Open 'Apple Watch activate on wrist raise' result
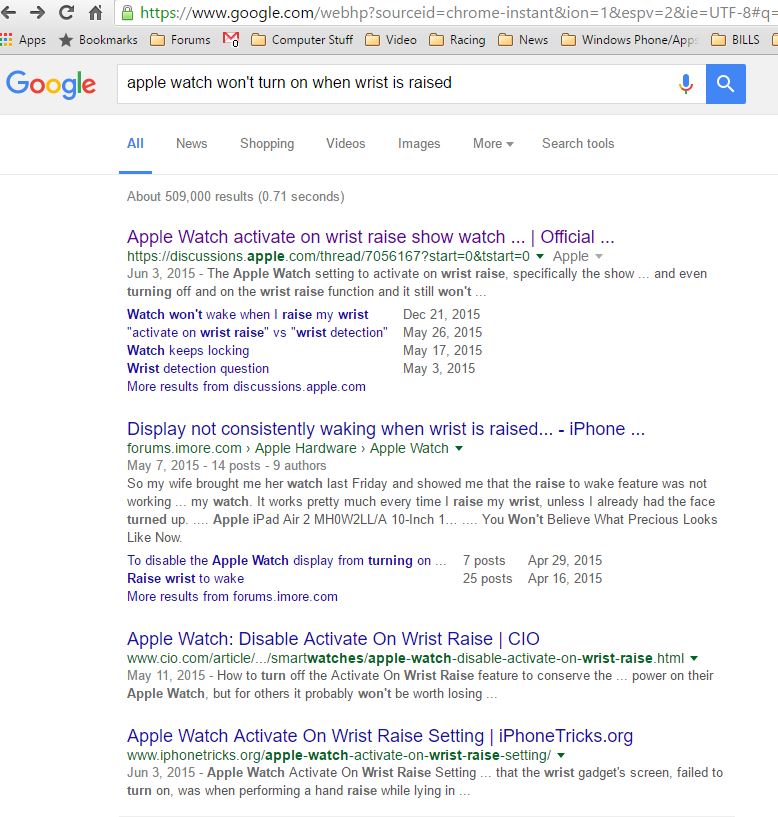This screenshot has width=778, height=817. (x=371, y=237)
